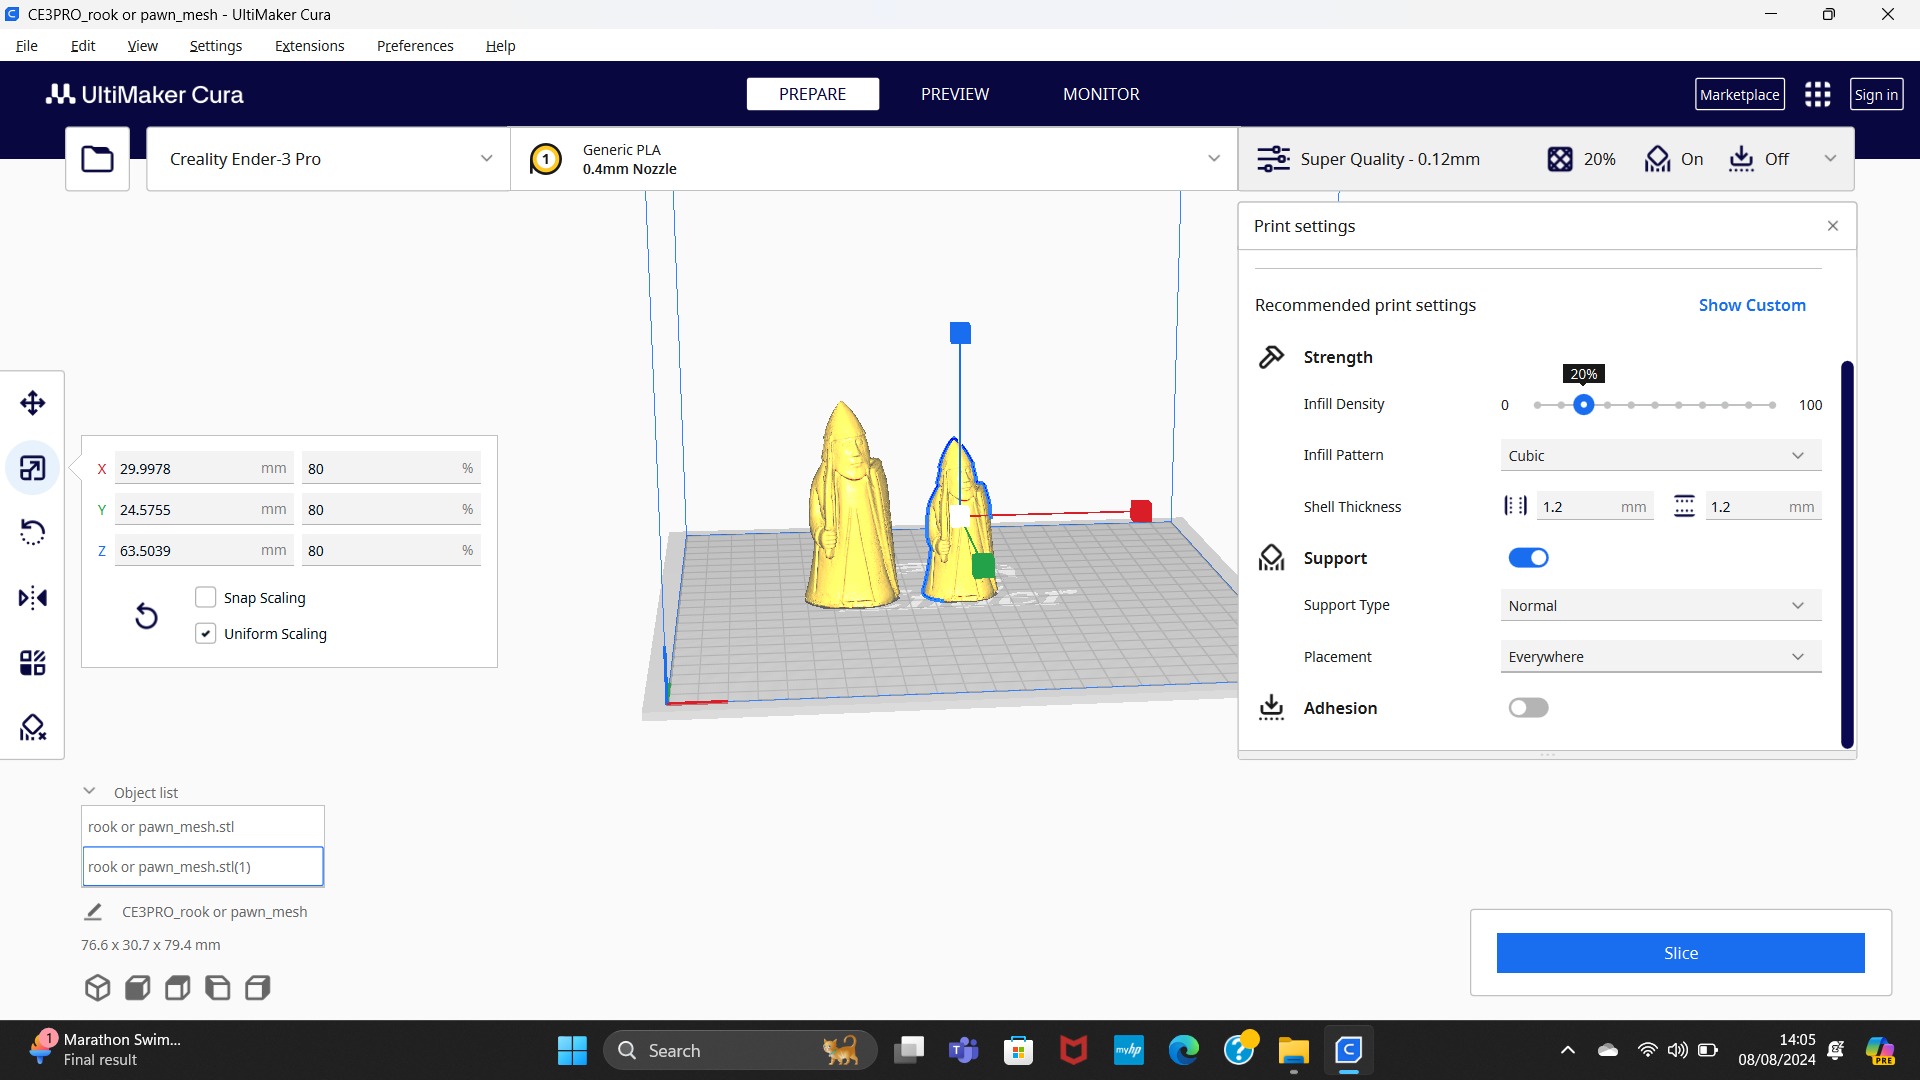Switch to the 3D view cube icon
This screenshot has width=1920, height=1080.
click(97, 988)
